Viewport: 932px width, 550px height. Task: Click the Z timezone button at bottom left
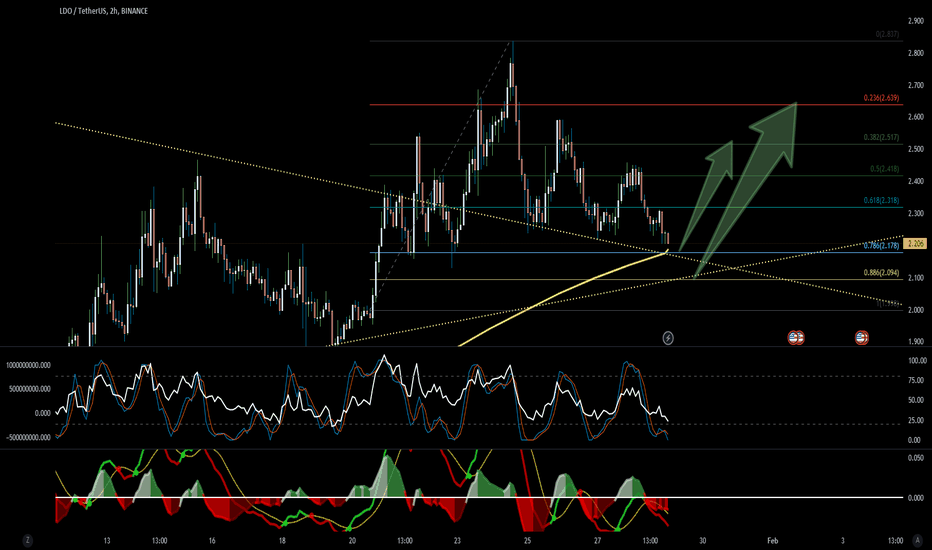coord(27,540)
